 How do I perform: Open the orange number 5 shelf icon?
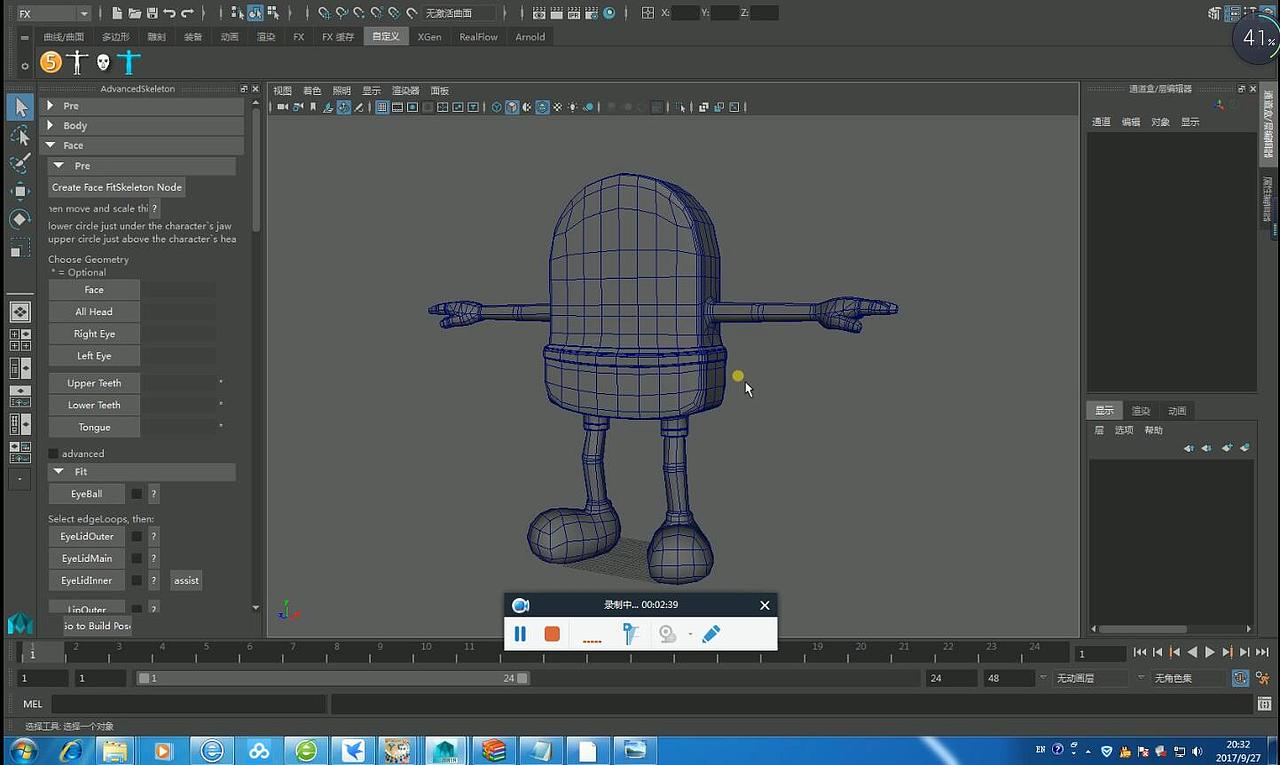point(51,63)
